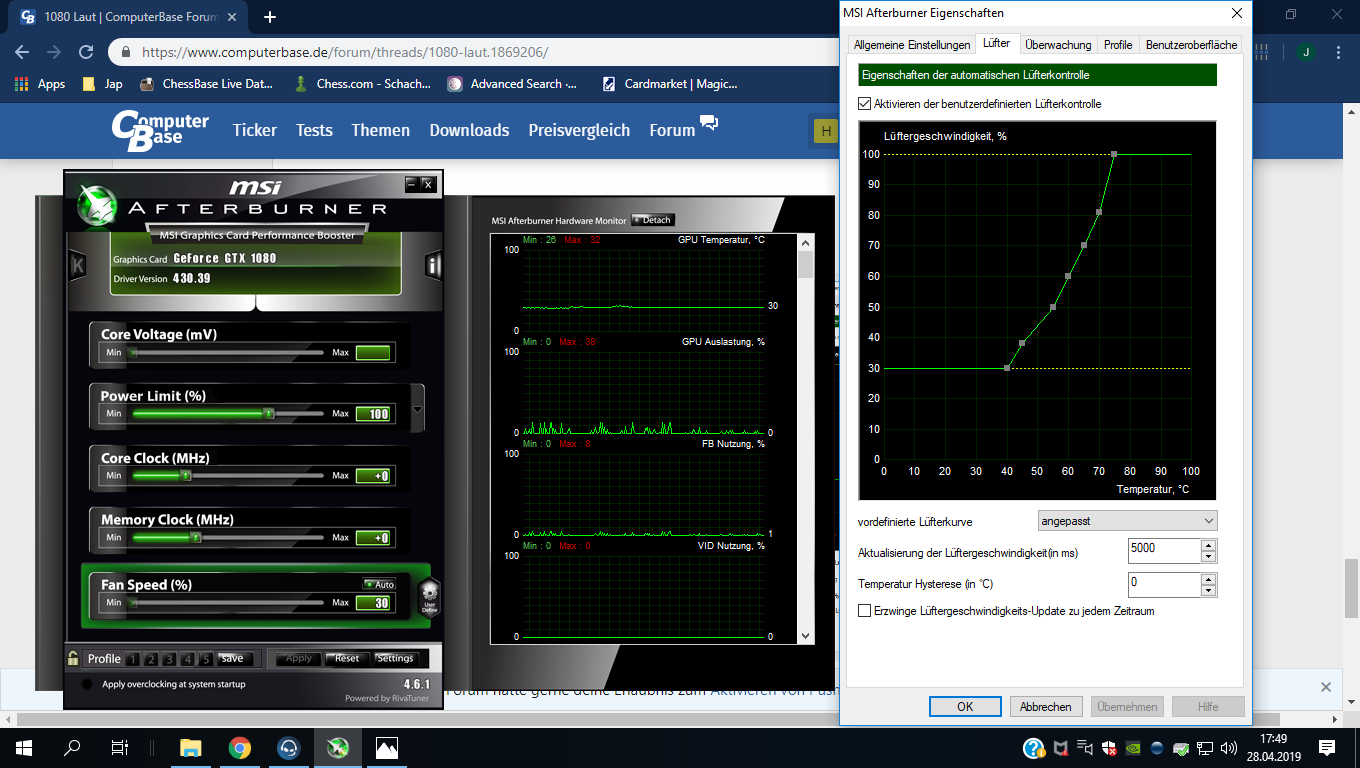The width and height of the screenshot is (1360, 768).
Task: Switch to Chrome on the taskbar
Action: [239, 747]
